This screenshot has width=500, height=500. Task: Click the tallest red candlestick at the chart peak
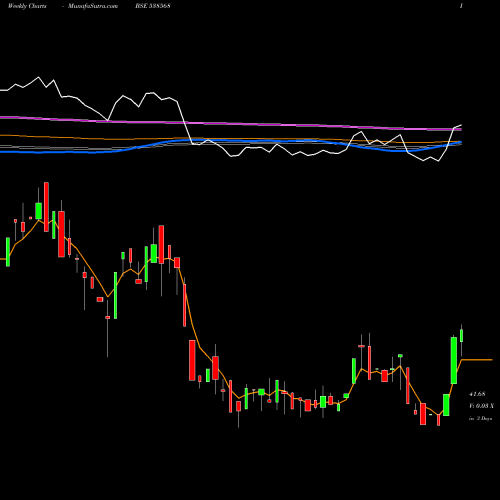[46, 207]
